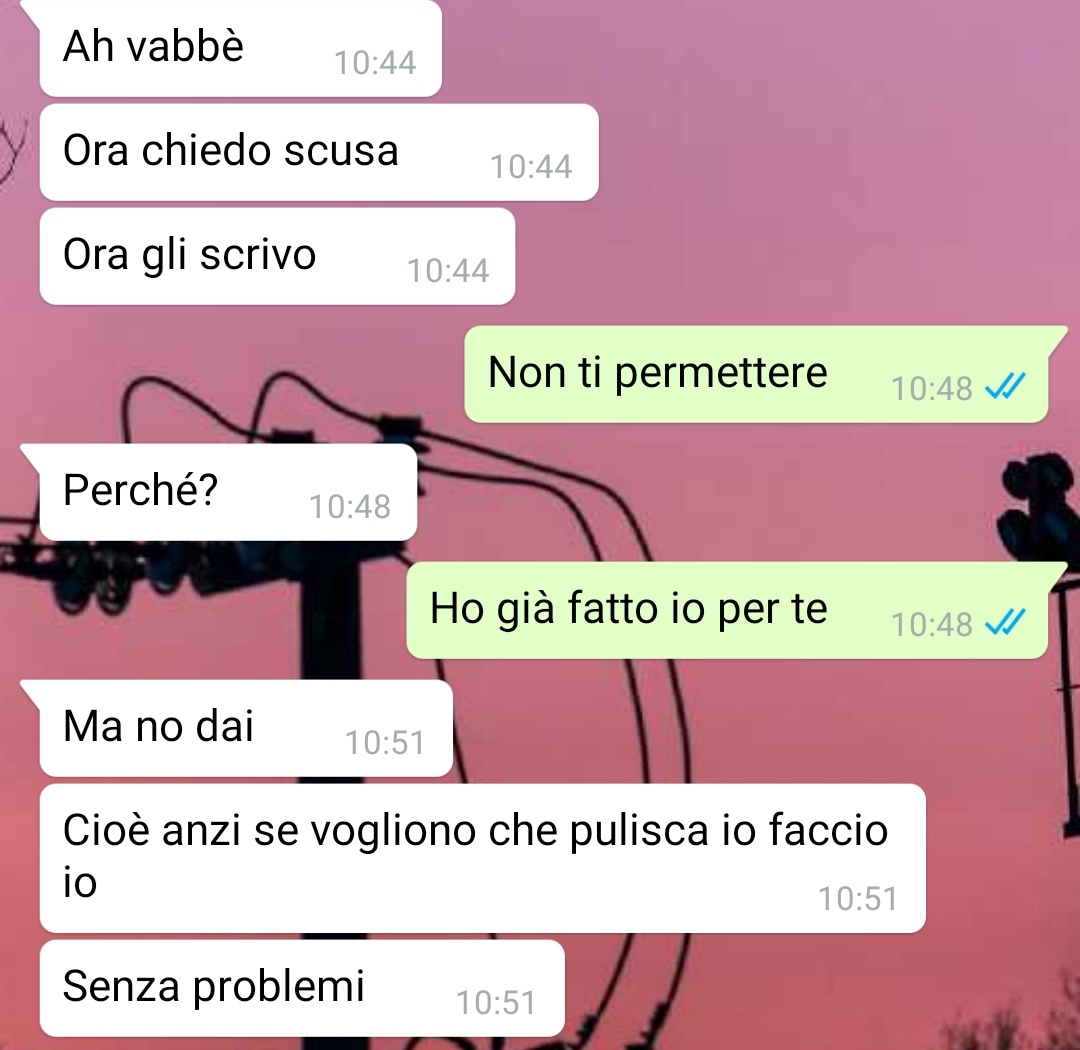Tap the 'Ora gli scrivo' message bubble
The height and width of the screenshot is (1050, 1080).
pyautogui.click(x=278, y=256)
